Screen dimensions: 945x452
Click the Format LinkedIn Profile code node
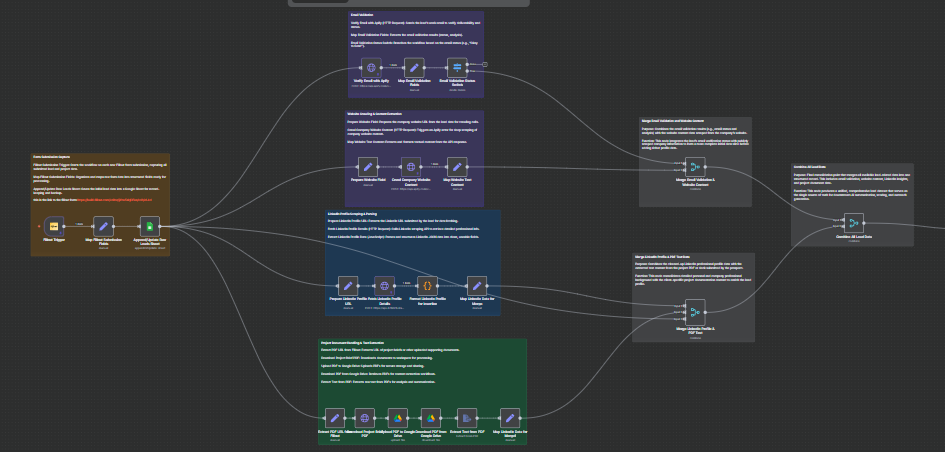(x=427, y=286)
